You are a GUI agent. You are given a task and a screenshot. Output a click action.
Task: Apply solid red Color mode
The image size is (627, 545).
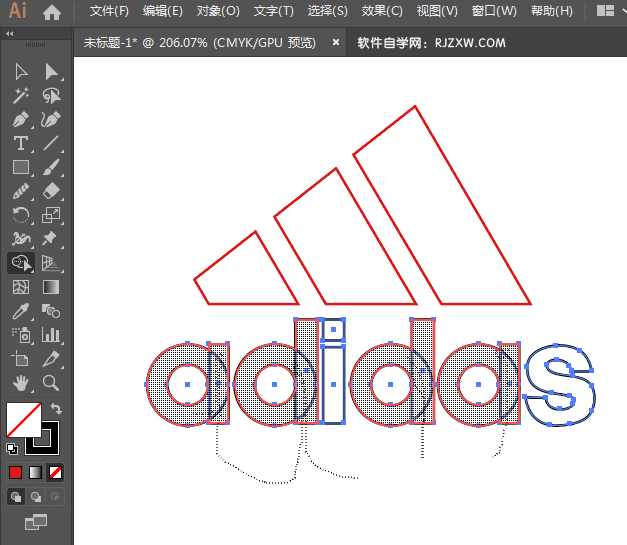tap(16, 473)
